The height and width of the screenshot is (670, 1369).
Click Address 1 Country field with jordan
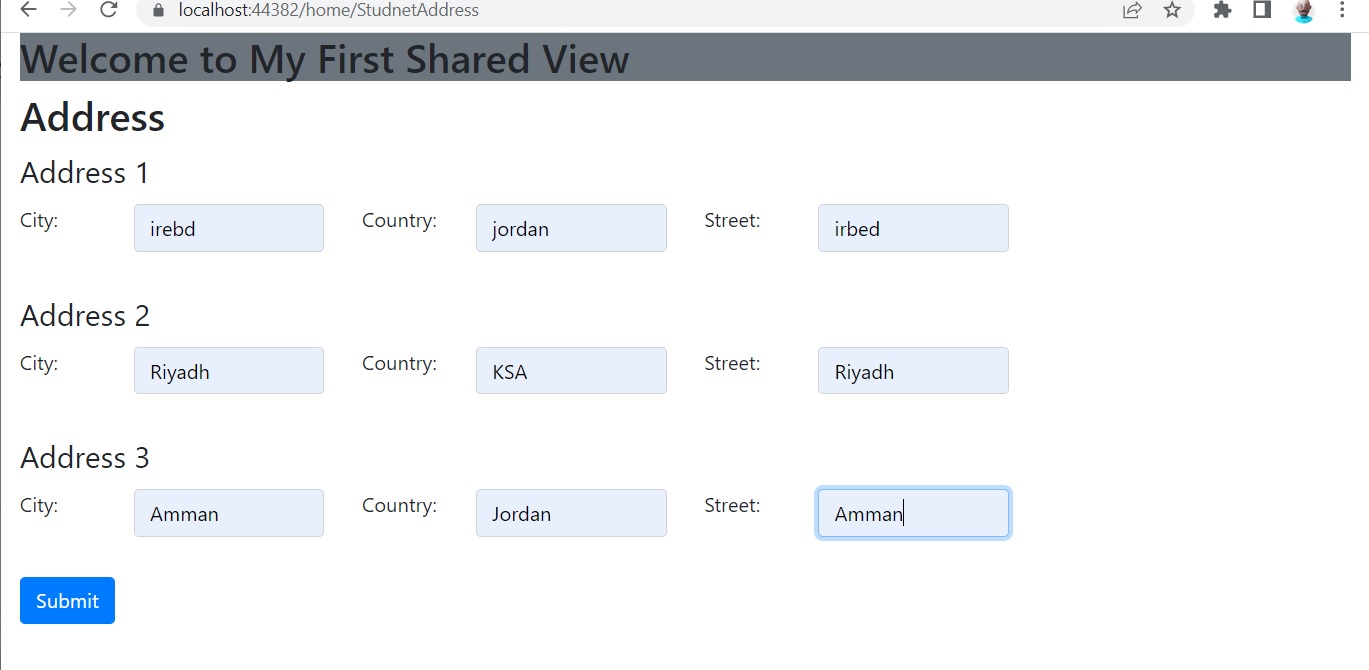click(571, 228)
